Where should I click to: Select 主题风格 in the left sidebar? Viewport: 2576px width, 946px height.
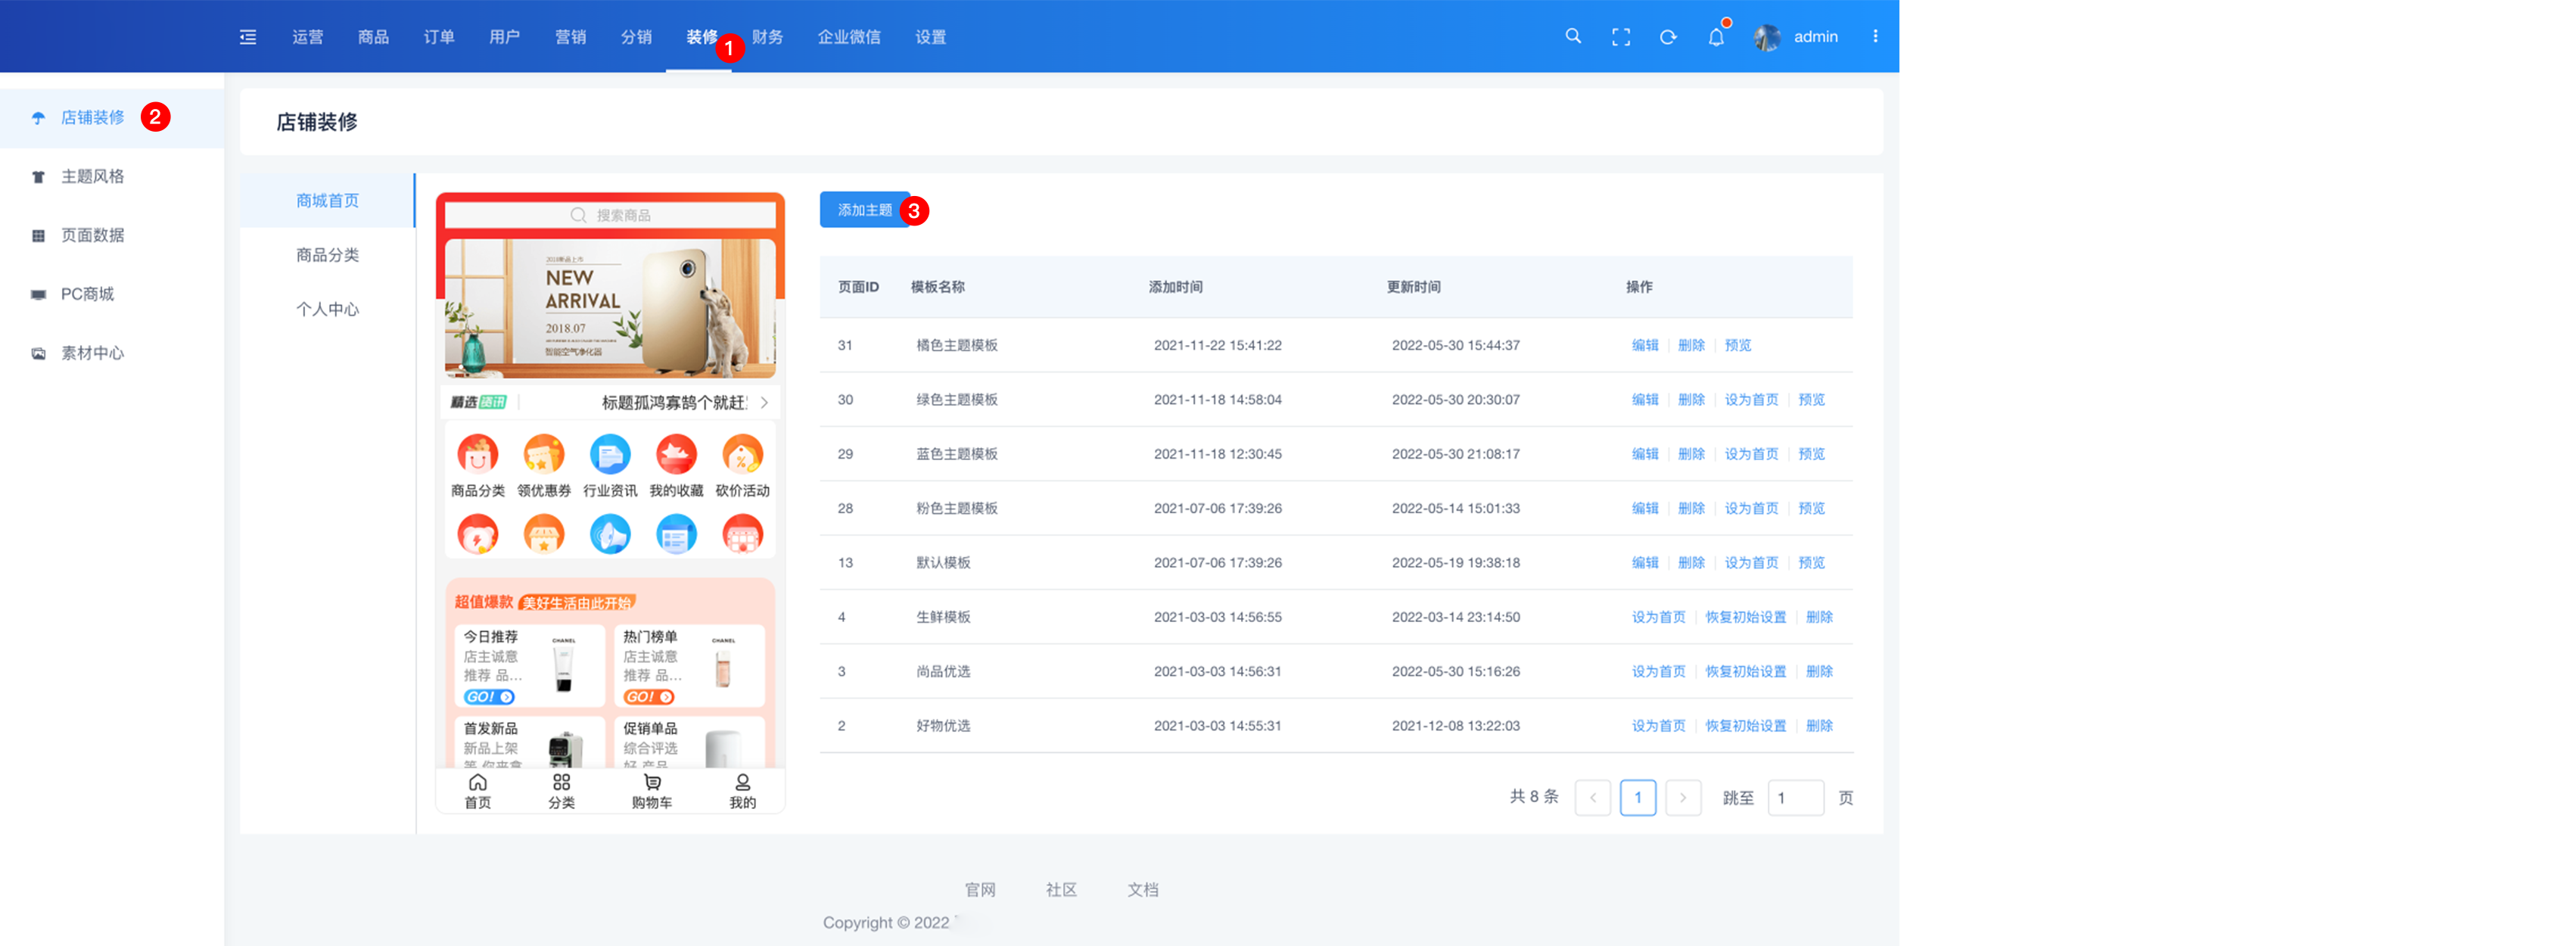tap(92, 177)
